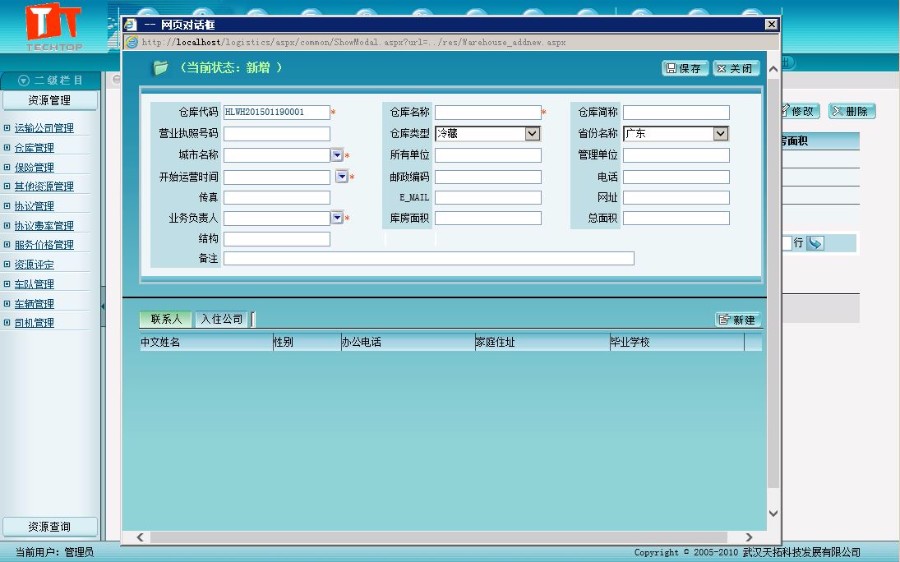Focus the 仓库代码 input field
The image size is (900, 562).
277,112
